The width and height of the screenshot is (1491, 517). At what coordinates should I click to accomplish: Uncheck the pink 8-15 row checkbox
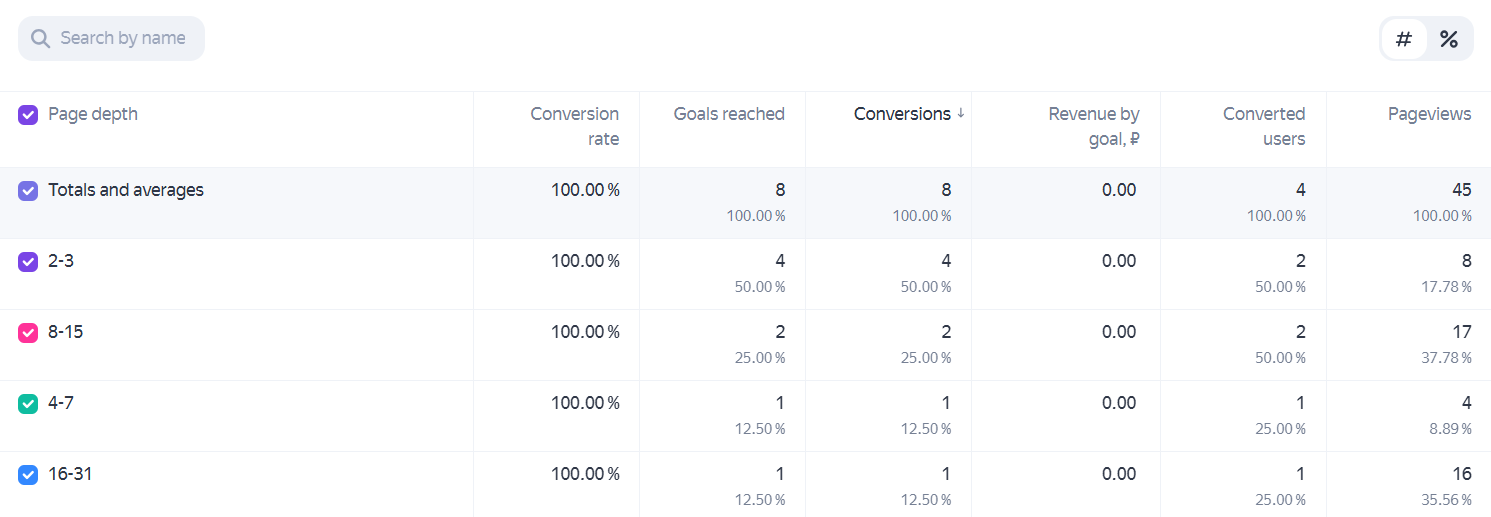(28, 333)
